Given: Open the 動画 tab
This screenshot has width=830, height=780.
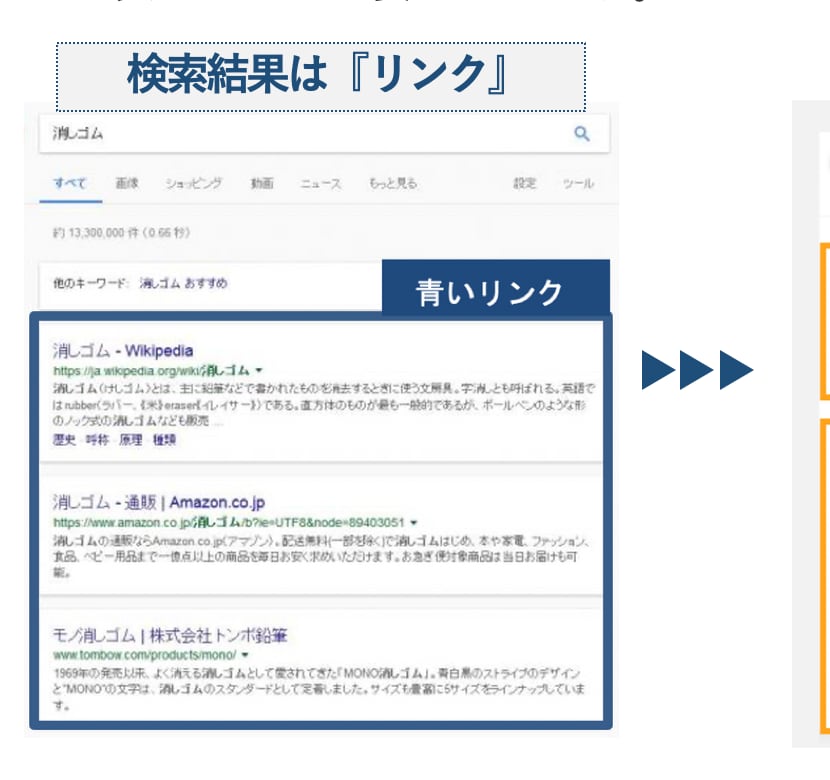Looking at the screenshot, I should [x=262, y=184].
